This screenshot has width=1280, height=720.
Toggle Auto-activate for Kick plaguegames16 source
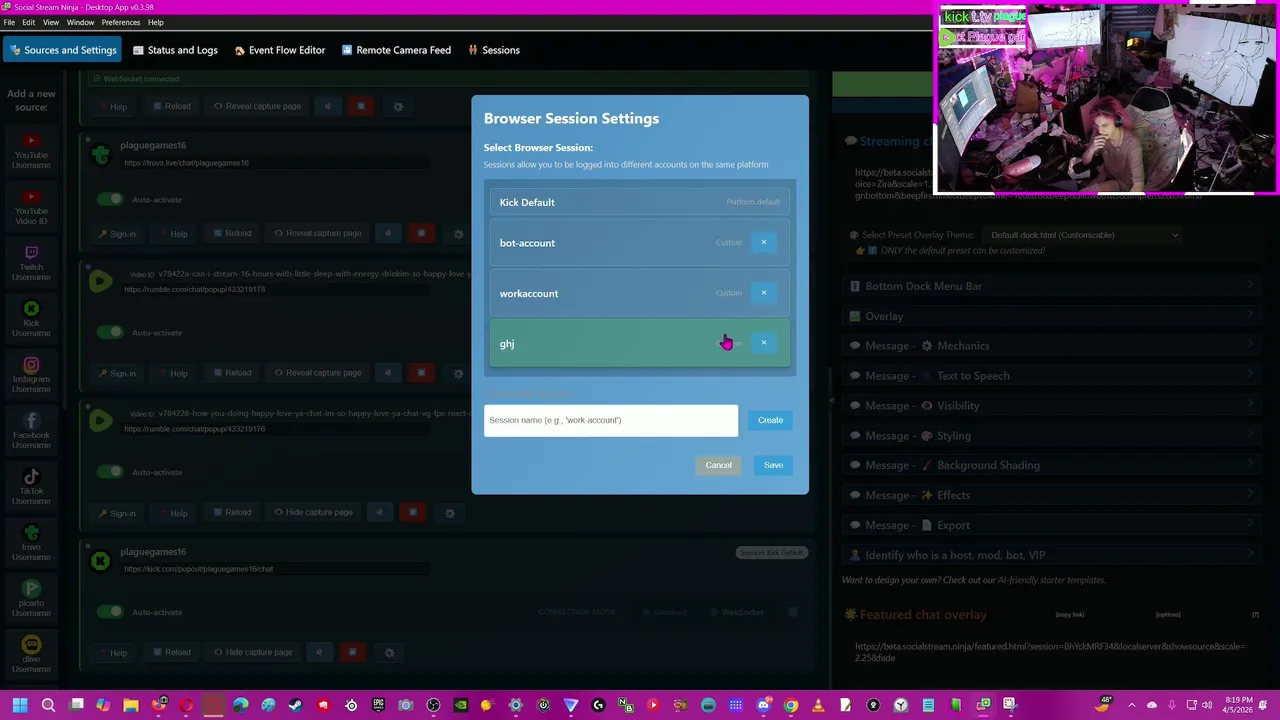pyautogui.click(x=111, y=612)
